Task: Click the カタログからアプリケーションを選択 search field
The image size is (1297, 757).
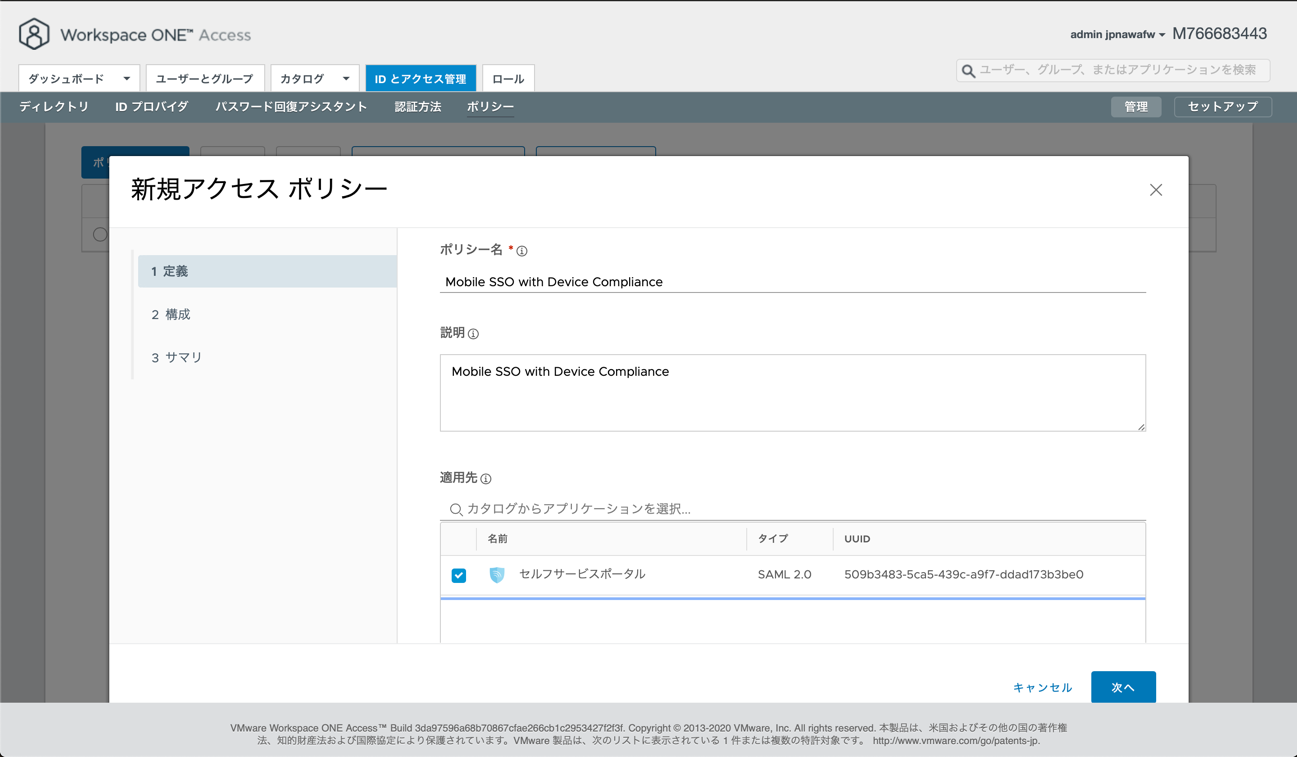Action: pyautogui.click(x=793, y=509)
